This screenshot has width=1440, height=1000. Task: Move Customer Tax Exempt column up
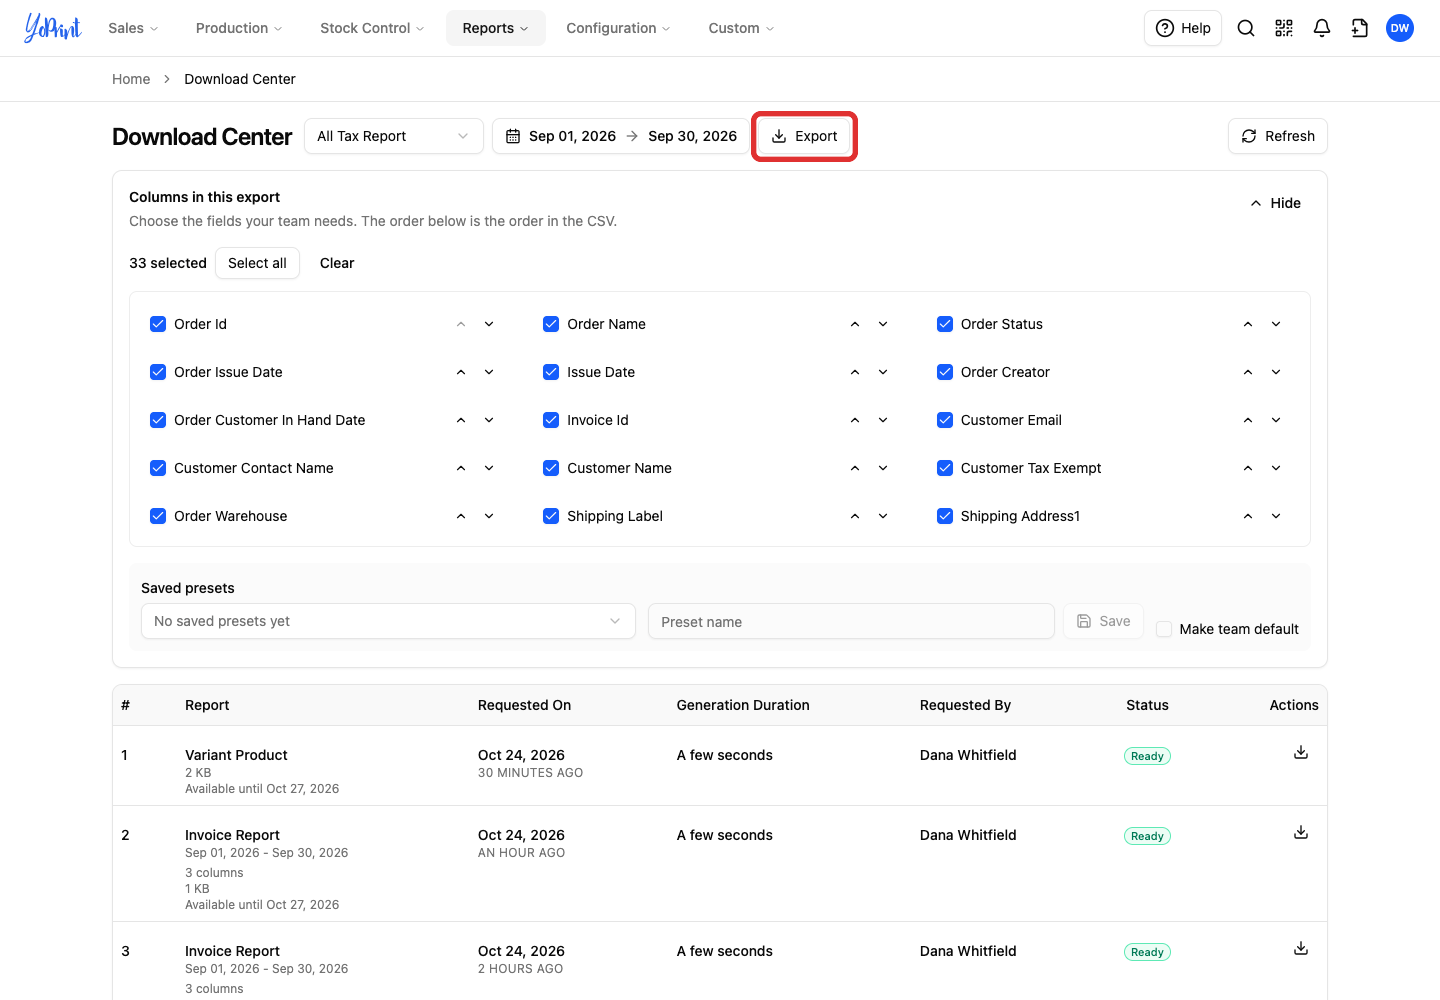click(1248, 468)
